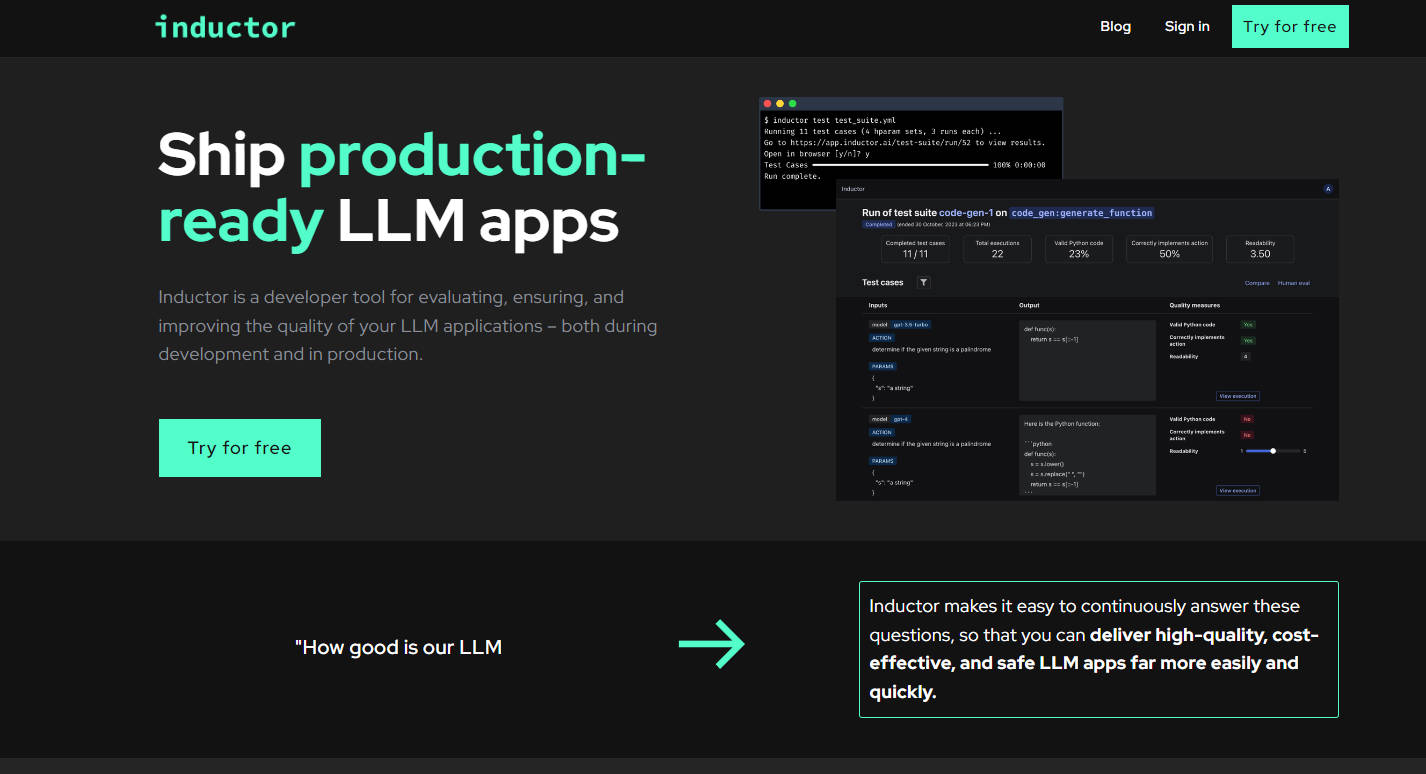Screen dimensions: 1426x774
Task: Open the Compare link in Test cases
Action: tap(1257, 283)
